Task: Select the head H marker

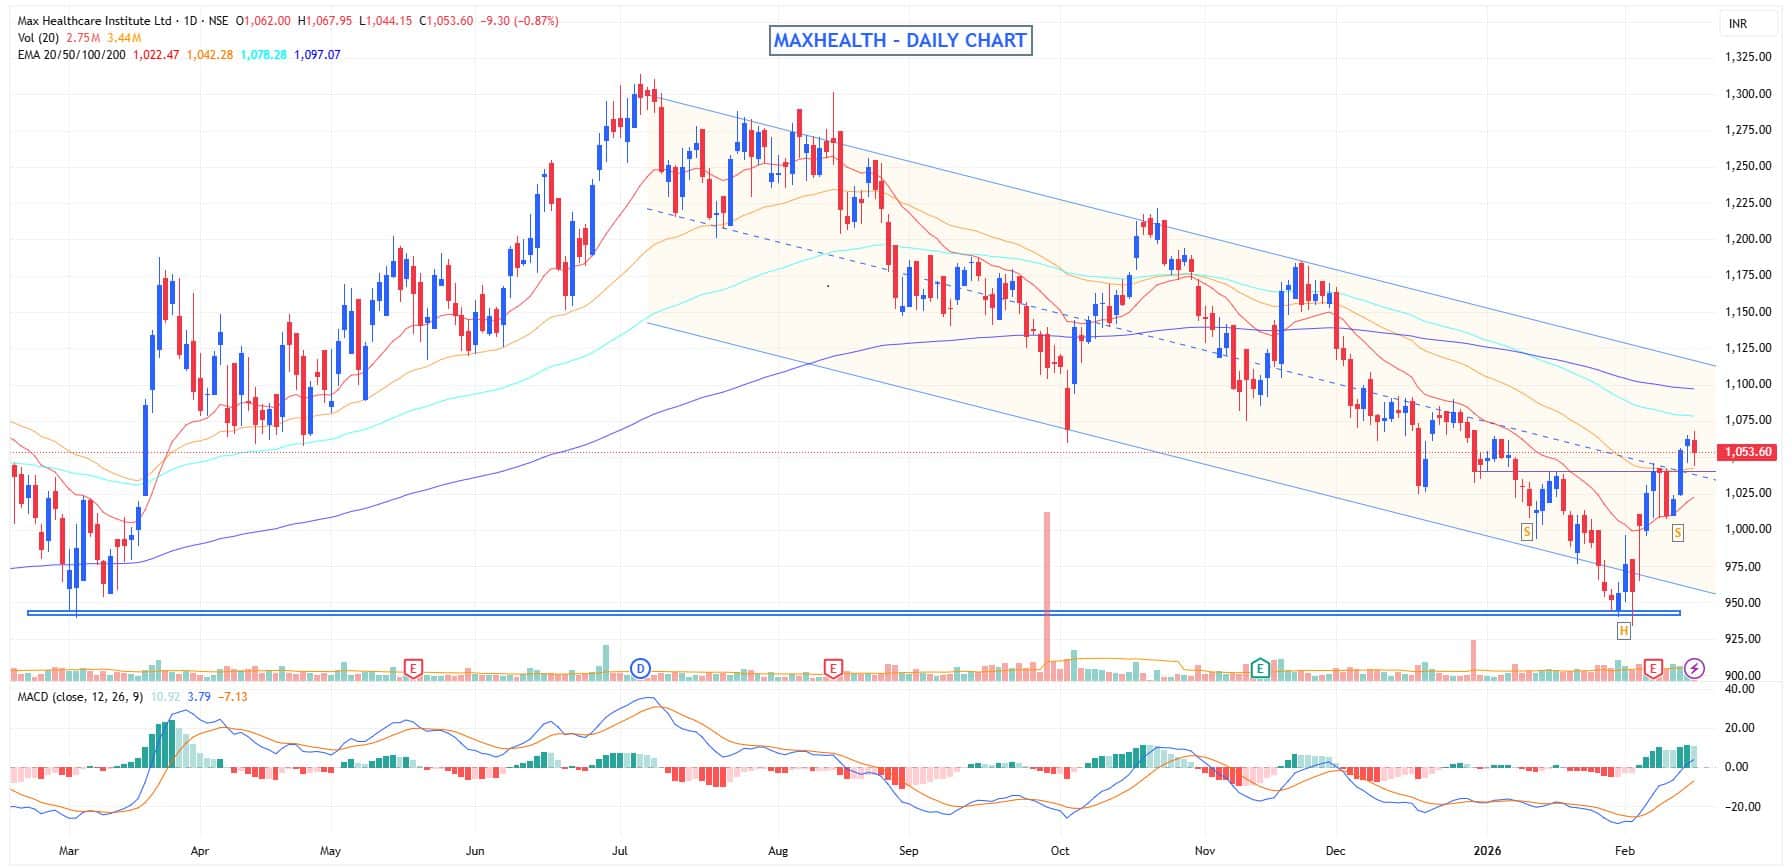Action: [1624, 631]
